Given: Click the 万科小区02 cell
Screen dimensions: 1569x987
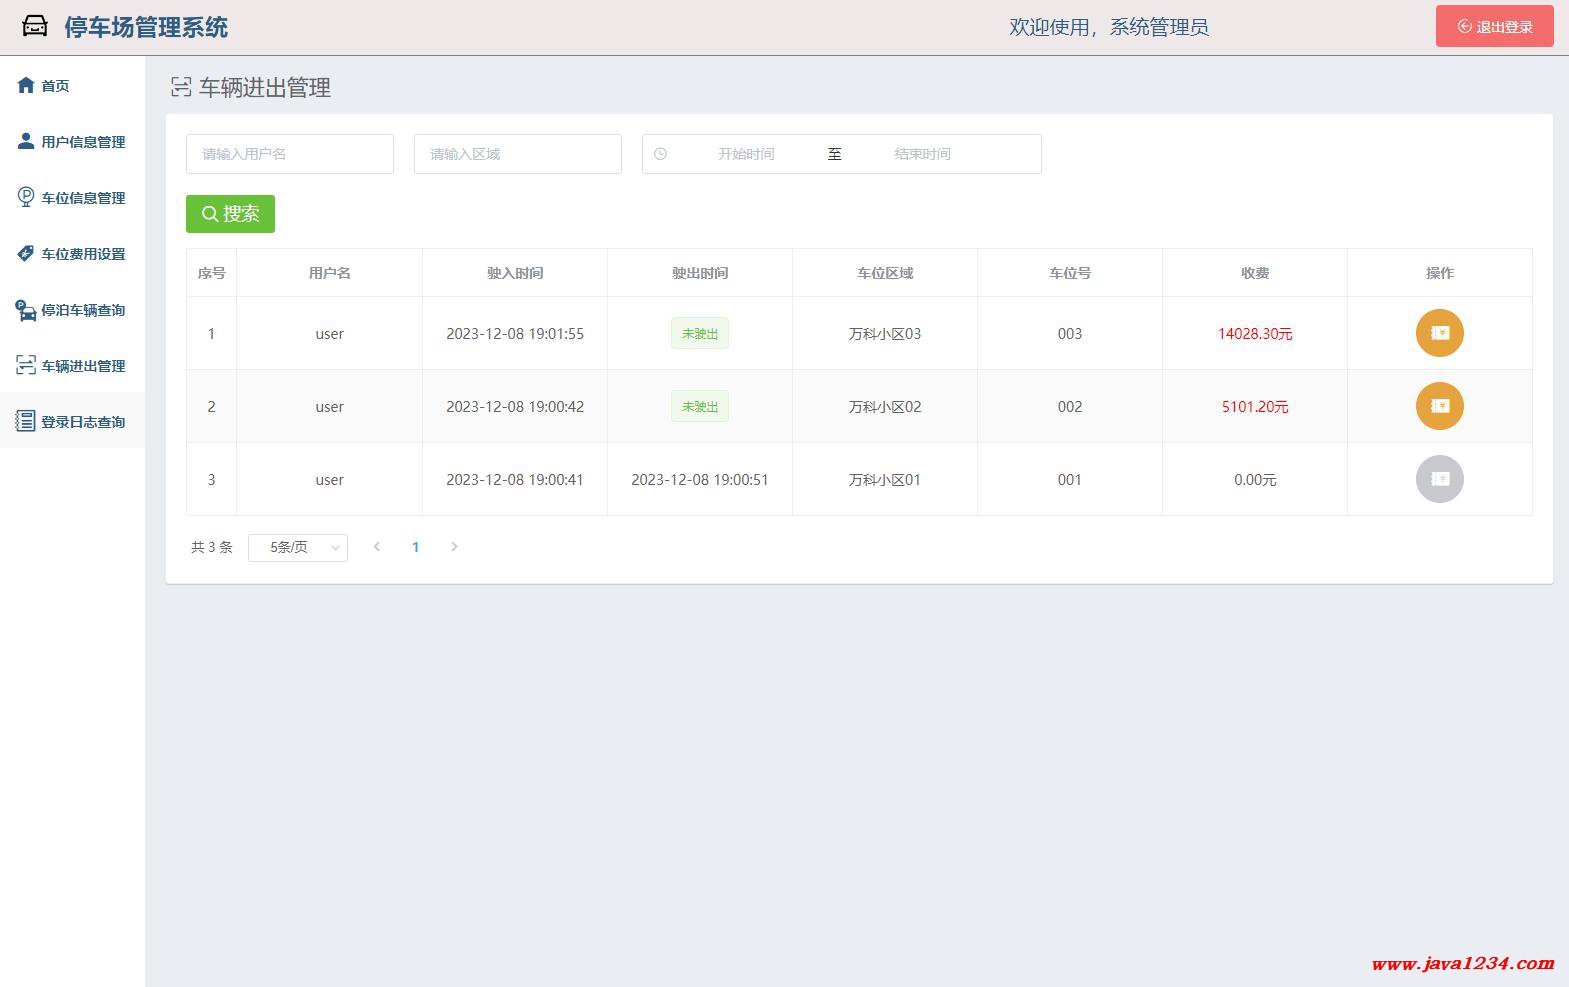Looking at the screenshot, I should click(885, 407).
